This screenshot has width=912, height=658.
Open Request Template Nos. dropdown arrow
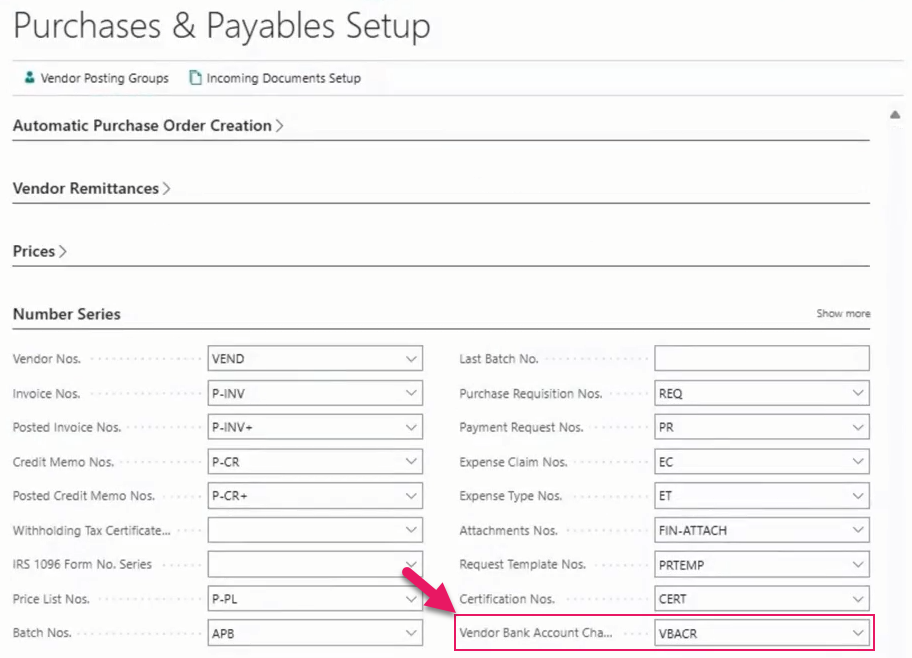[858, 564]
